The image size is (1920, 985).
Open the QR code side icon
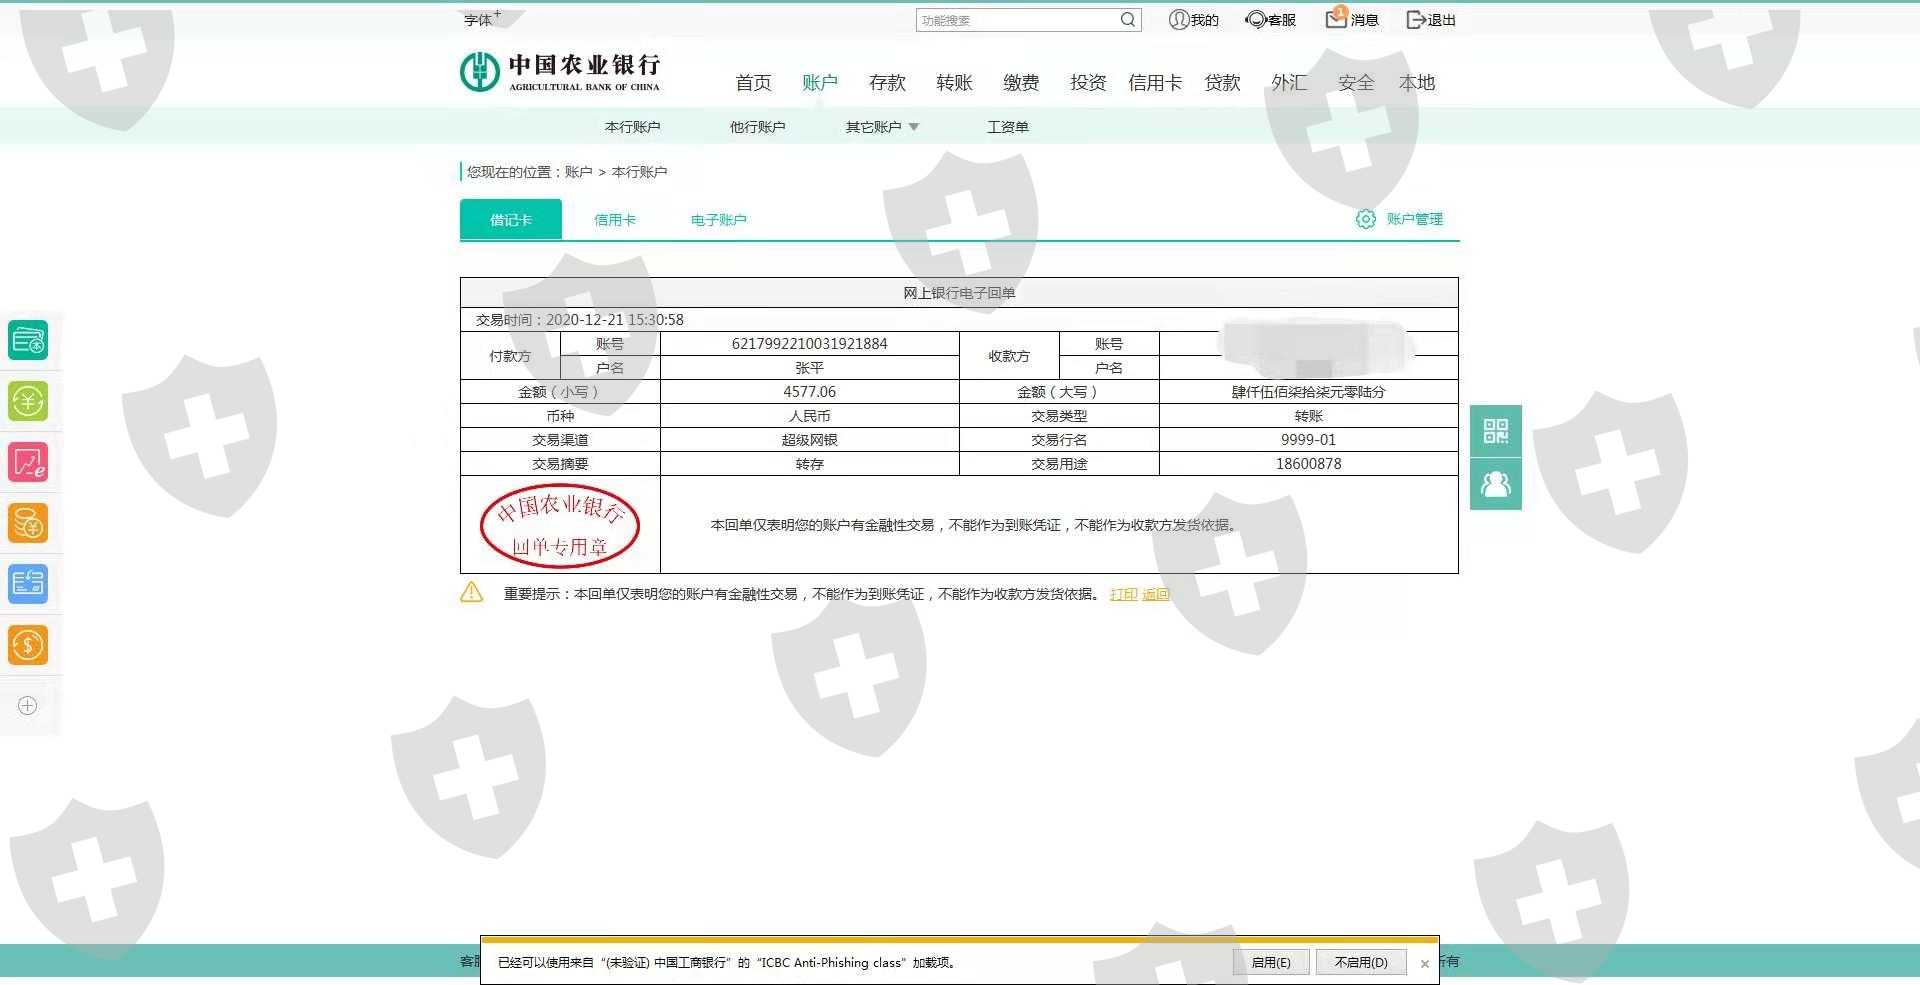[1496, 431]
